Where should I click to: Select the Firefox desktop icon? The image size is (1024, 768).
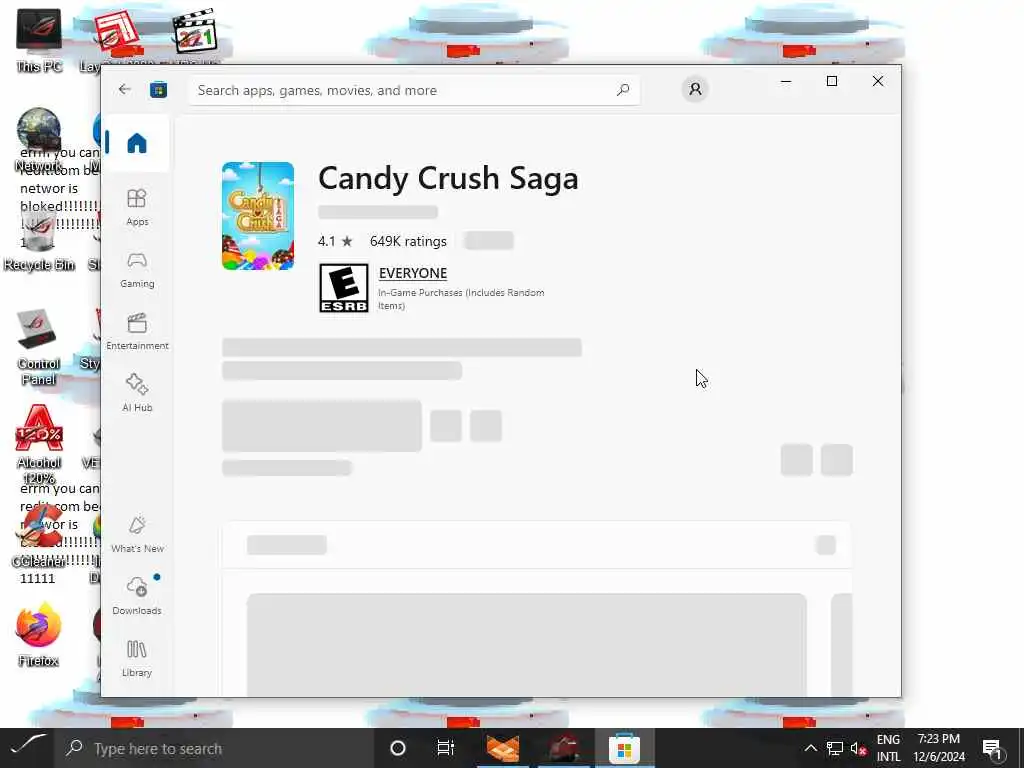[x=39, y=635]
